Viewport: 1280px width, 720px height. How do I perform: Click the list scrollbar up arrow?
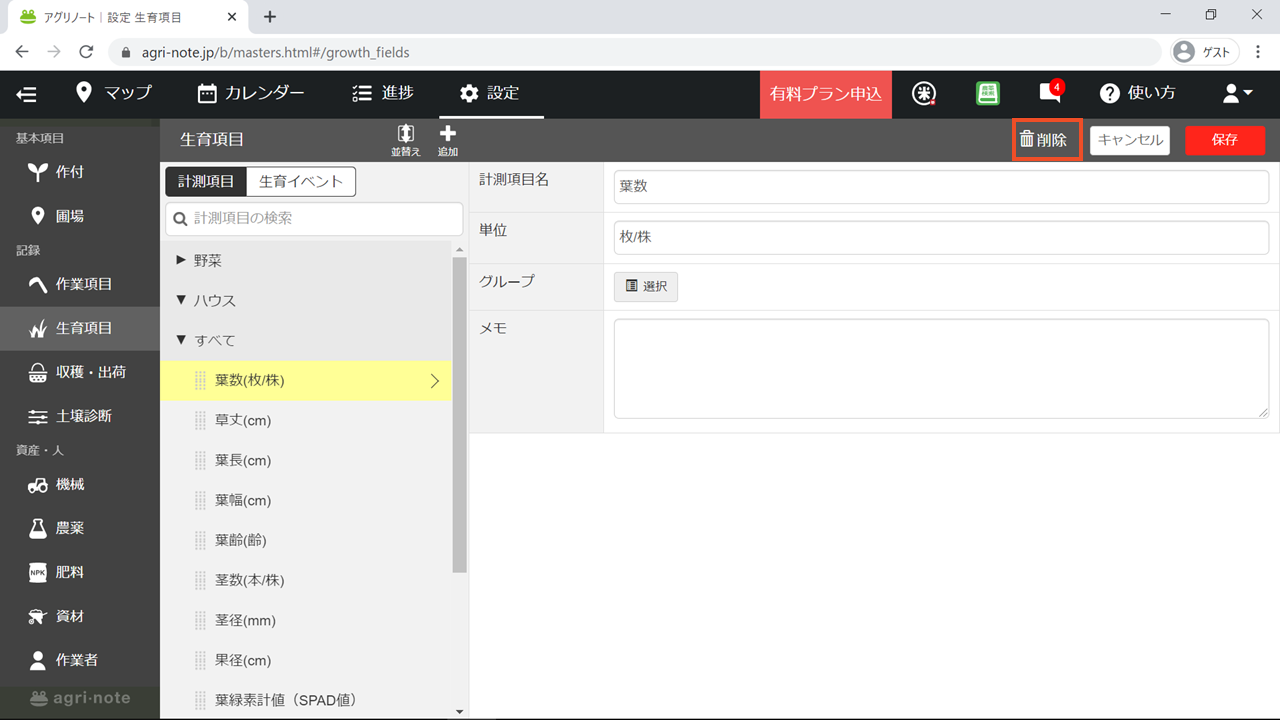460,249
